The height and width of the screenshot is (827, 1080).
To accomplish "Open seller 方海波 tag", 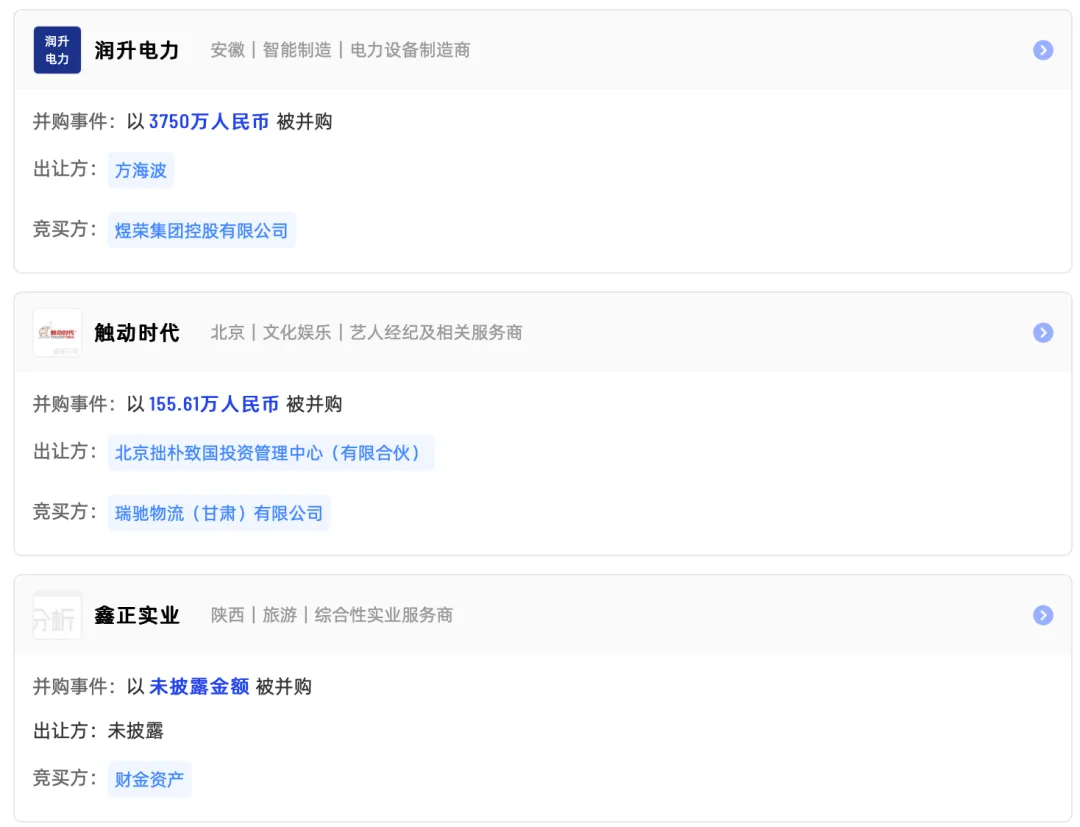I will [141, 170].
